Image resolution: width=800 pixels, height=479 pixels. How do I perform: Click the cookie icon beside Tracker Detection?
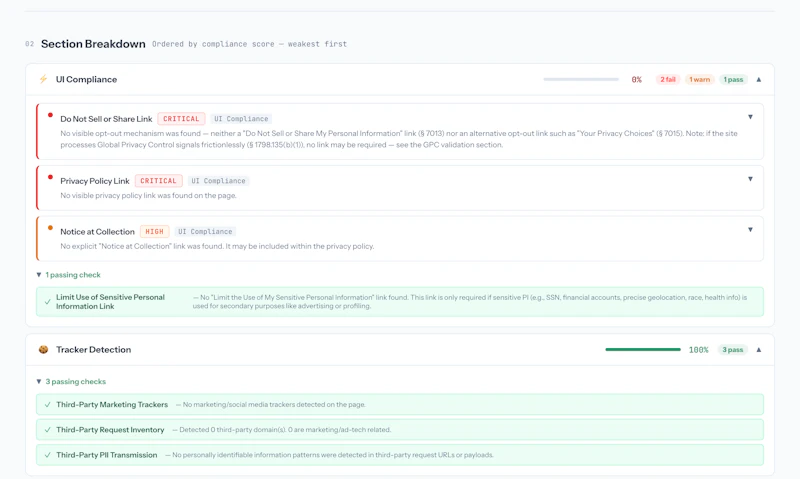coord(43,349)
